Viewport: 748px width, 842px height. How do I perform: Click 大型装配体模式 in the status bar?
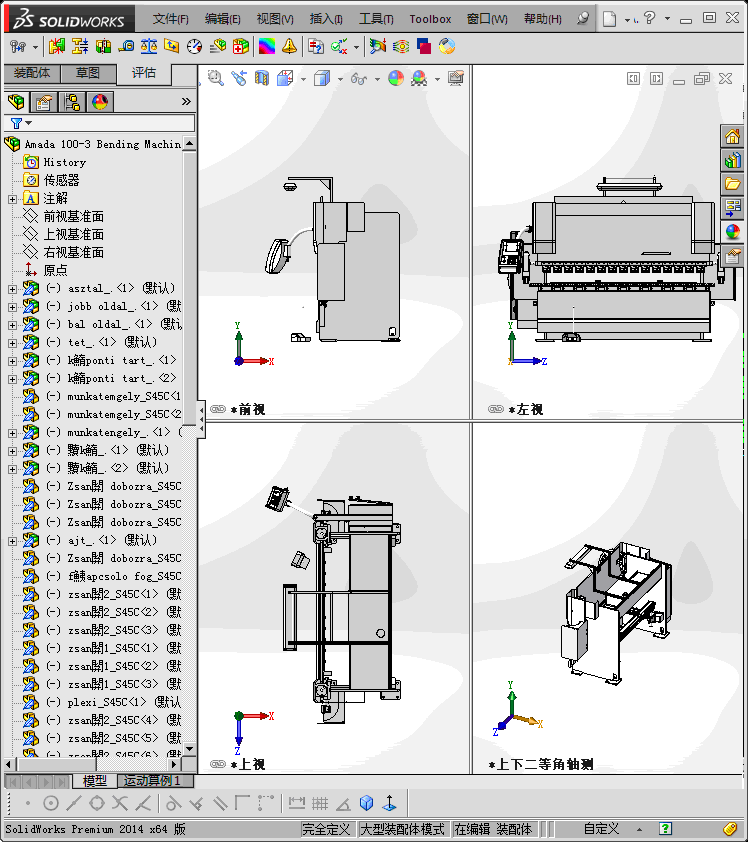pos(403,829)
